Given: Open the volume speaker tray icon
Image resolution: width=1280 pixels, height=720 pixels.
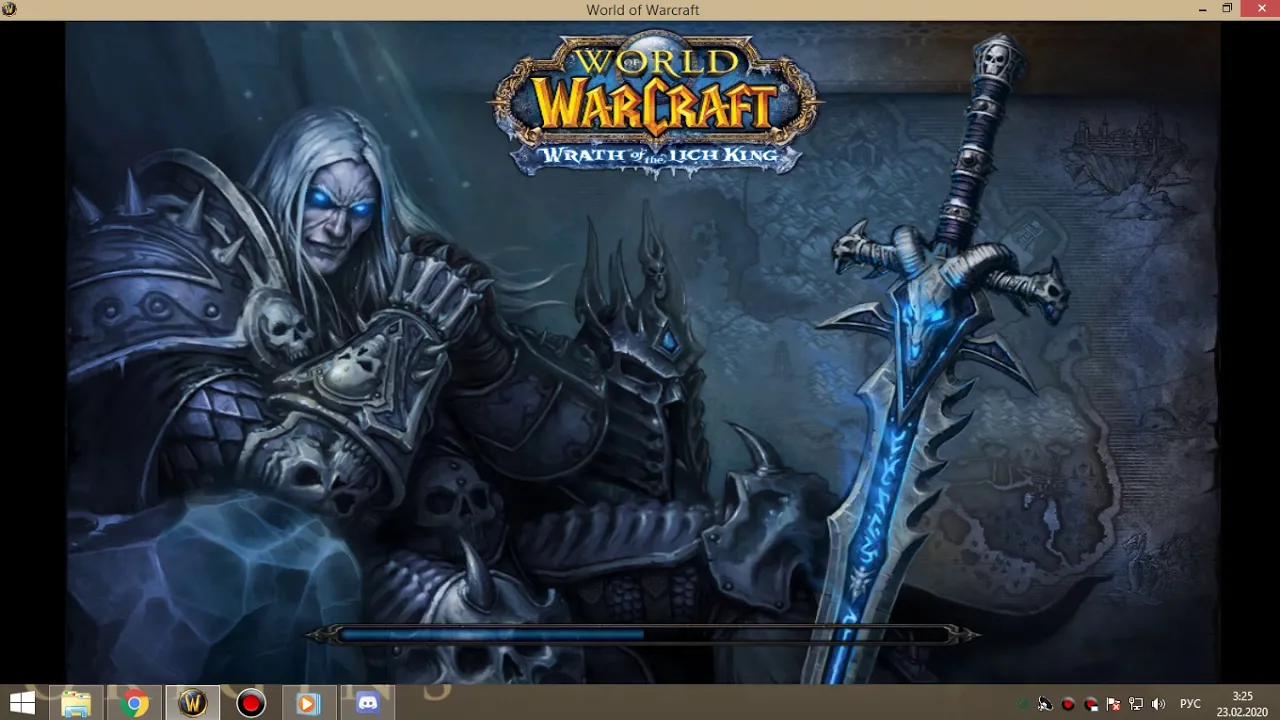Looking at the screenshot, I should (x=1158, y=704).
